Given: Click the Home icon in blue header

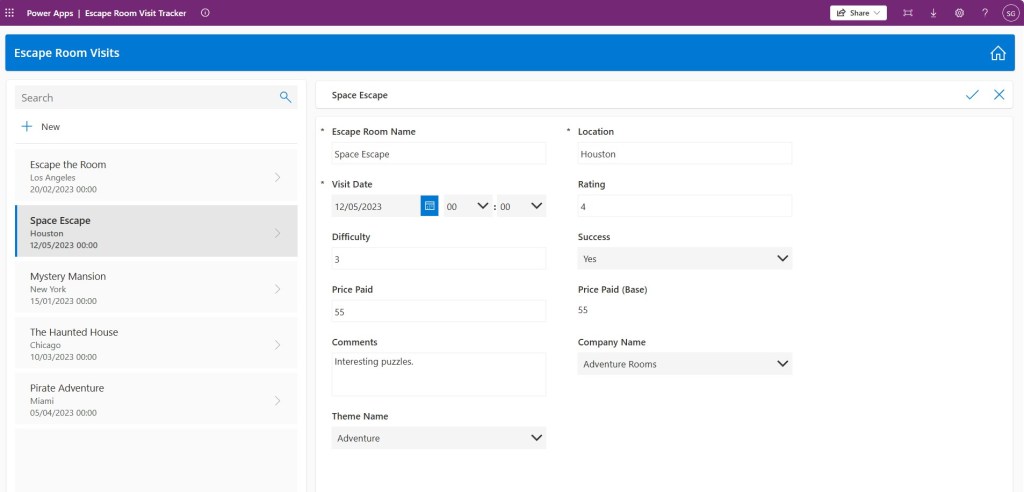Looking at the screenshot, I should tap(997, 53).
